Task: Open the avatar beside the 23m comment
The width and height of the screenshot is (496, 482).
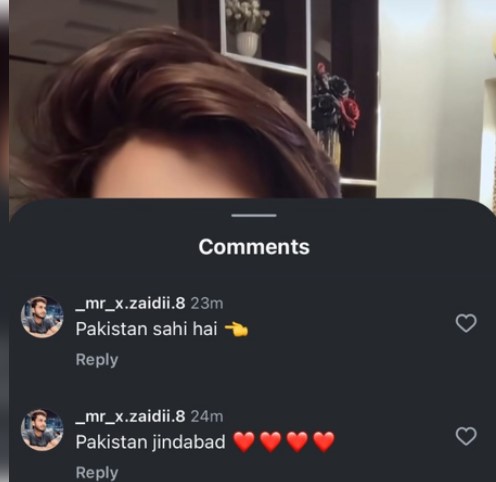Action: [42, 317]
